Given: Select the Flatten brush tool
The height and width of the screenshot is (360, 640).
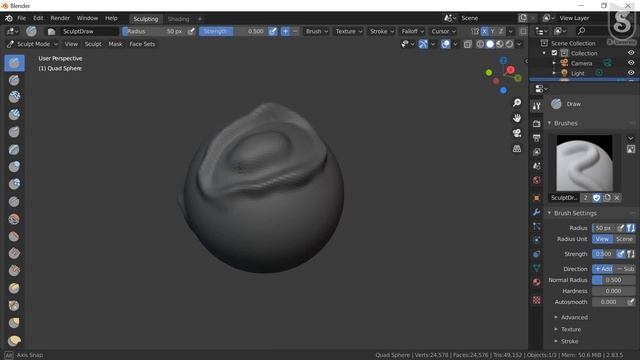Looking at the screenshot, I should point(14,236).
